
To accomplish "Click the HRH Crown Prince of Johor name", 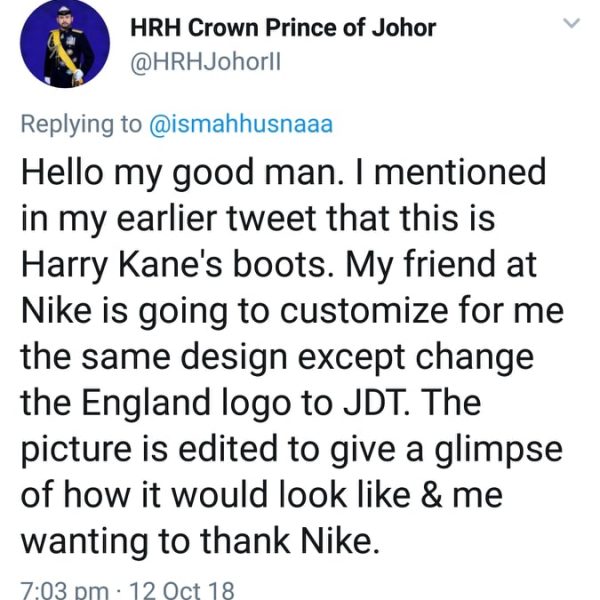I will [284, 27].
